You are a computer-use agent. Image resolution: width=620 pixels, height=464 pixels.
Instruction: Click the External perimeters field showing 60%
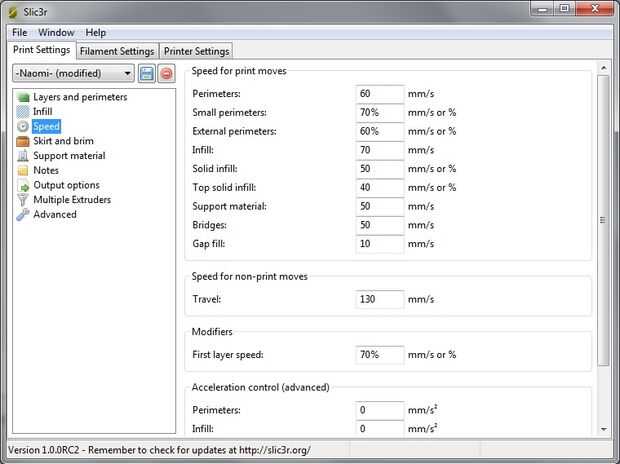click(380, 131)
